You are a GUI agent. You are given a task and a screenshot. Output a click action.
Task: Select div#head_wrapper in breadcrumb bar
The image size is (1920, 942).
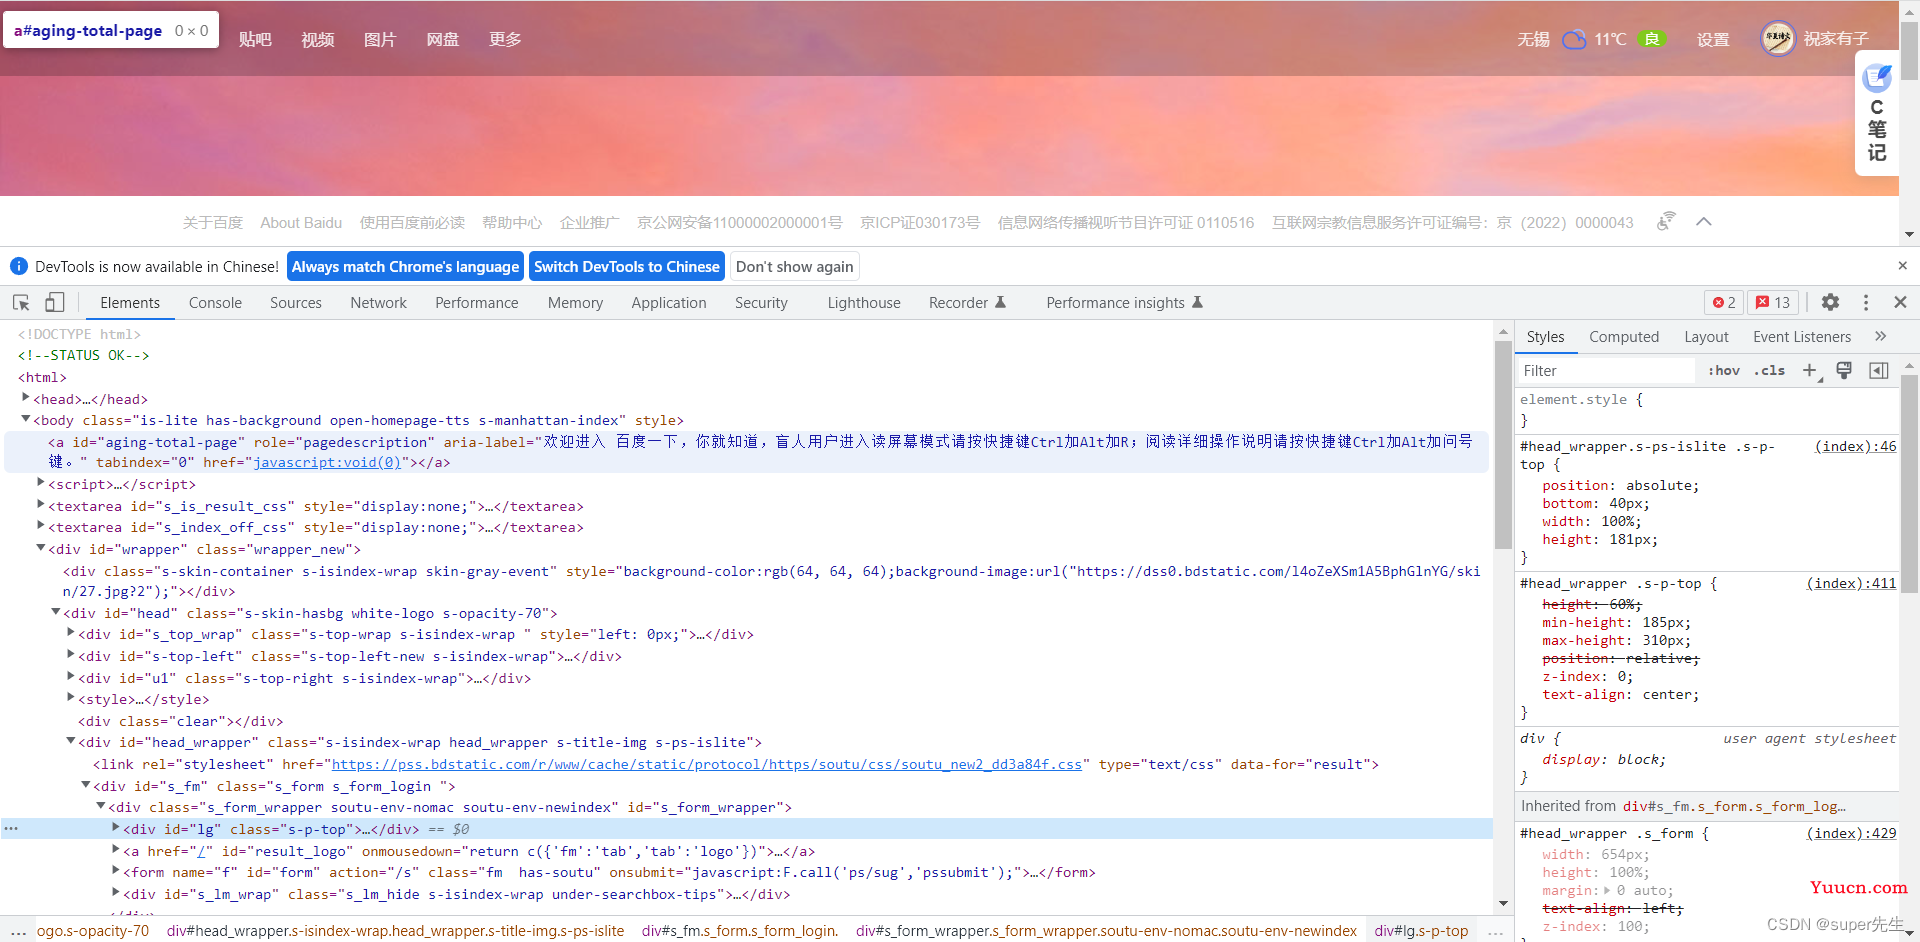click(x=395, y=931)
